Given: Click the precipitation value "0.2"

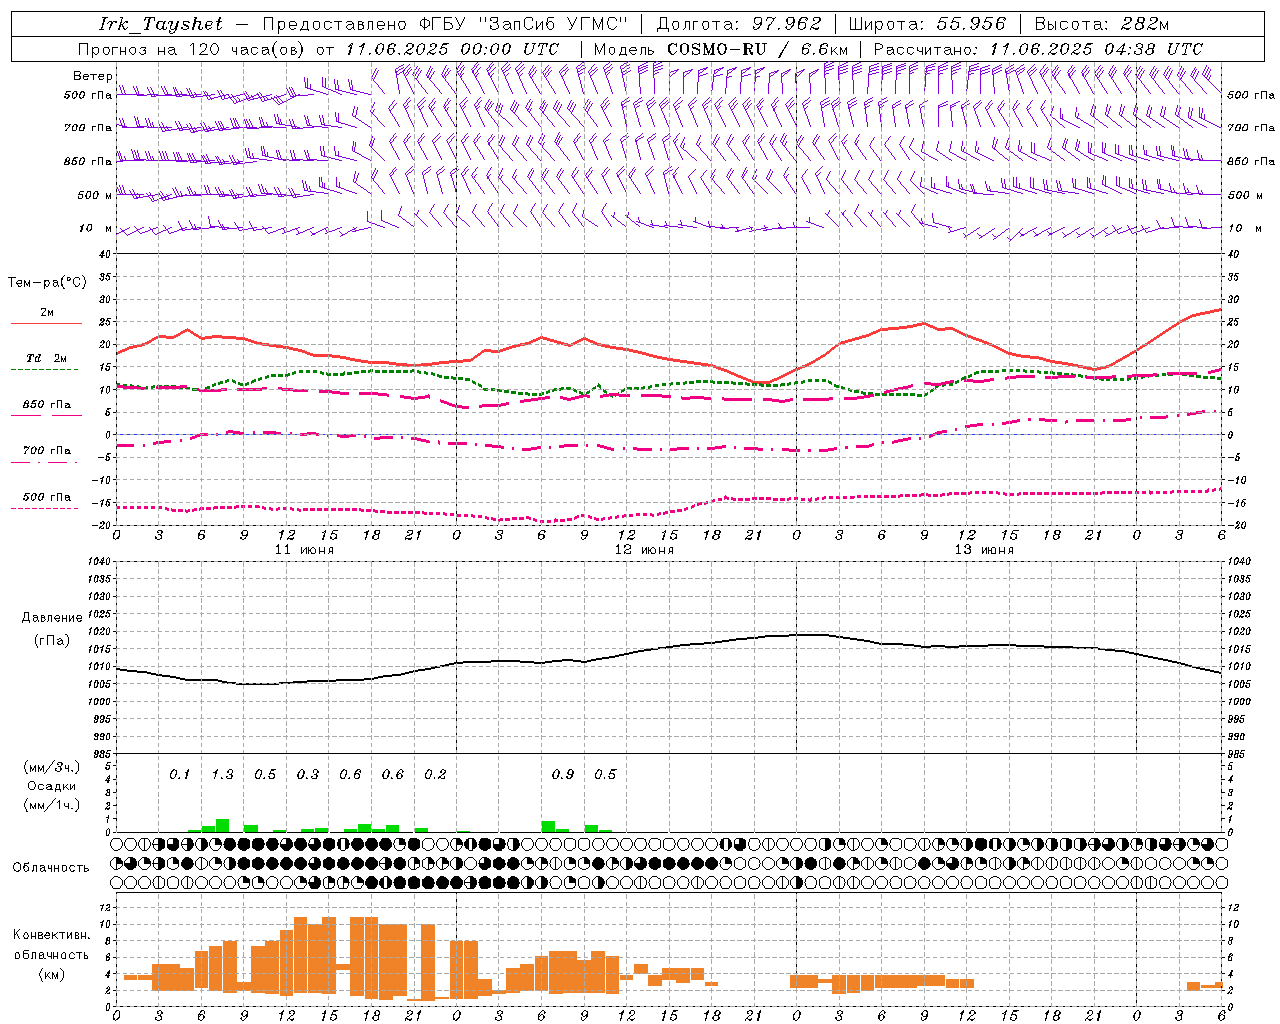Looking at the screenshot, I should 435,774.
